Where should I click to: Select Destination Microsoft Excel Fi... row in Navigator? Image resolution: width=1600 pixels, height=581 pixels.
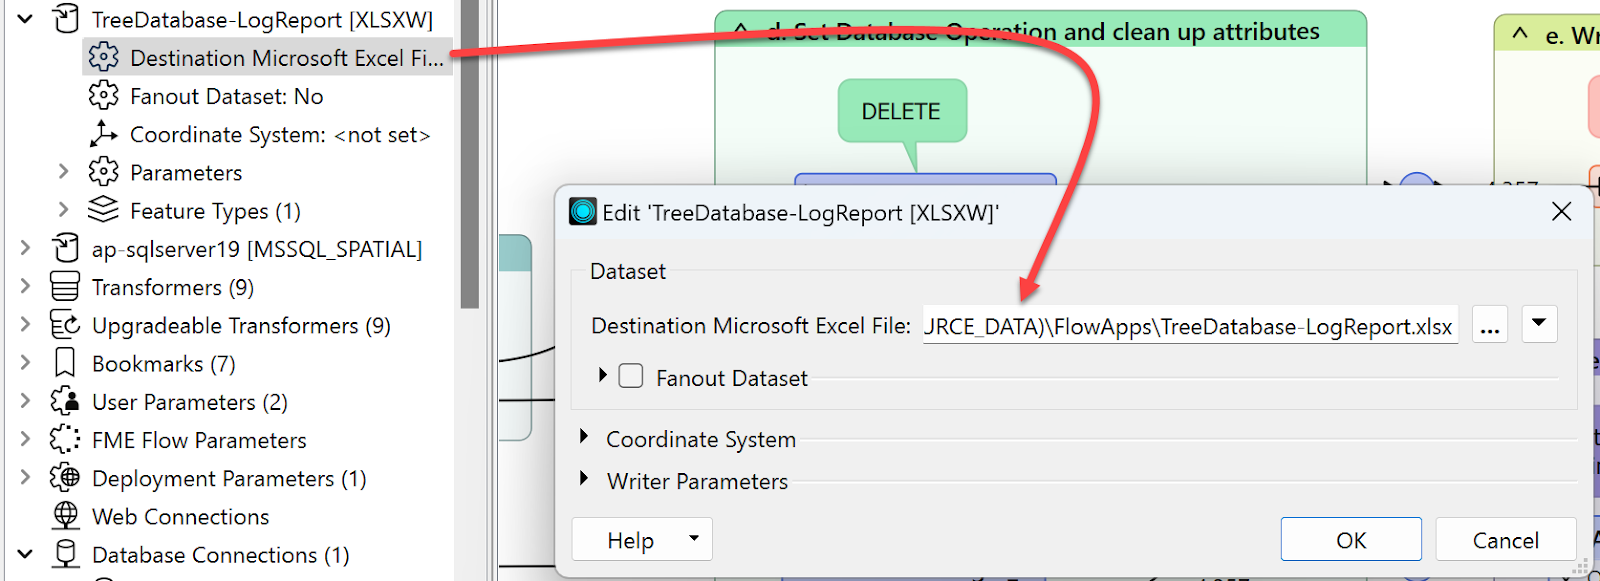(x=267, y=57)
